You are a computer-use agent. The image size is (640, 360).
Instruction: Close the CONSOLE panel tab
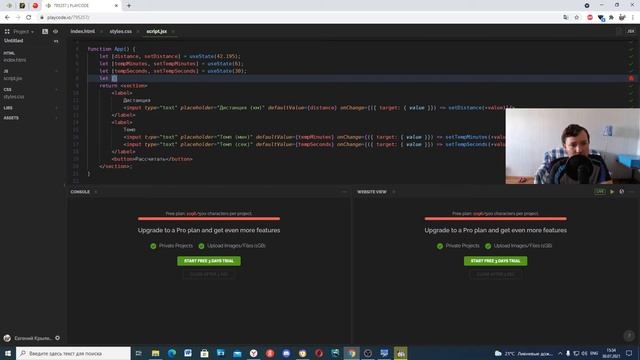point(96,192)
